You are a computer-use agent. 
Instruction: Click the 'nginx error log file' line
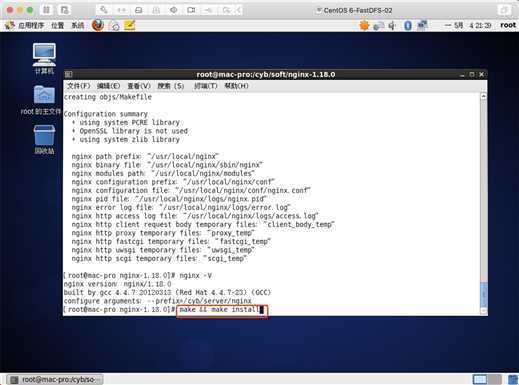tap(181, 207)
